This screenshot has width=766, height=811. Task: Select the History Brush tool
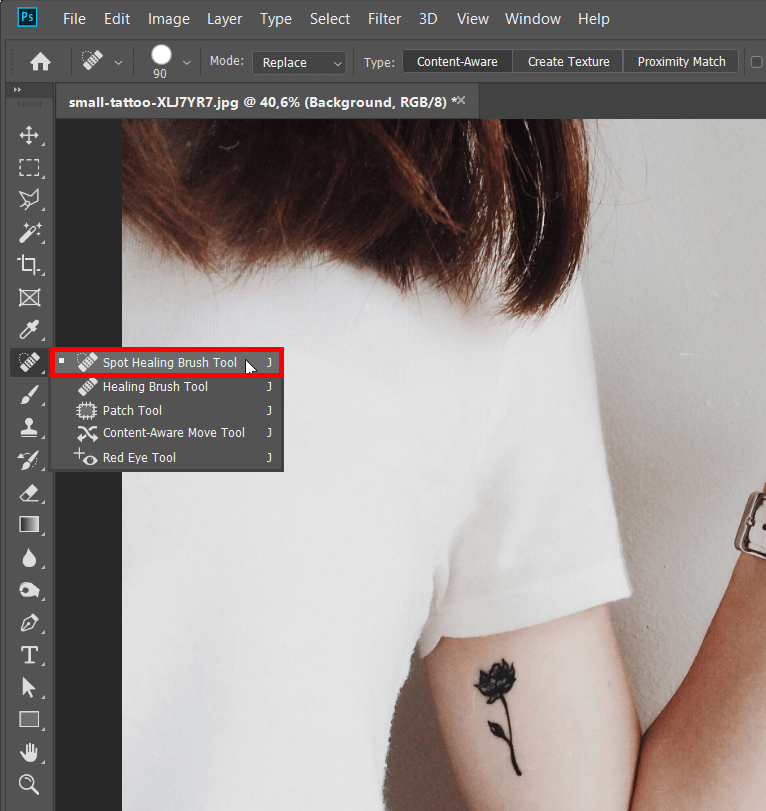[x=29, y=460]
